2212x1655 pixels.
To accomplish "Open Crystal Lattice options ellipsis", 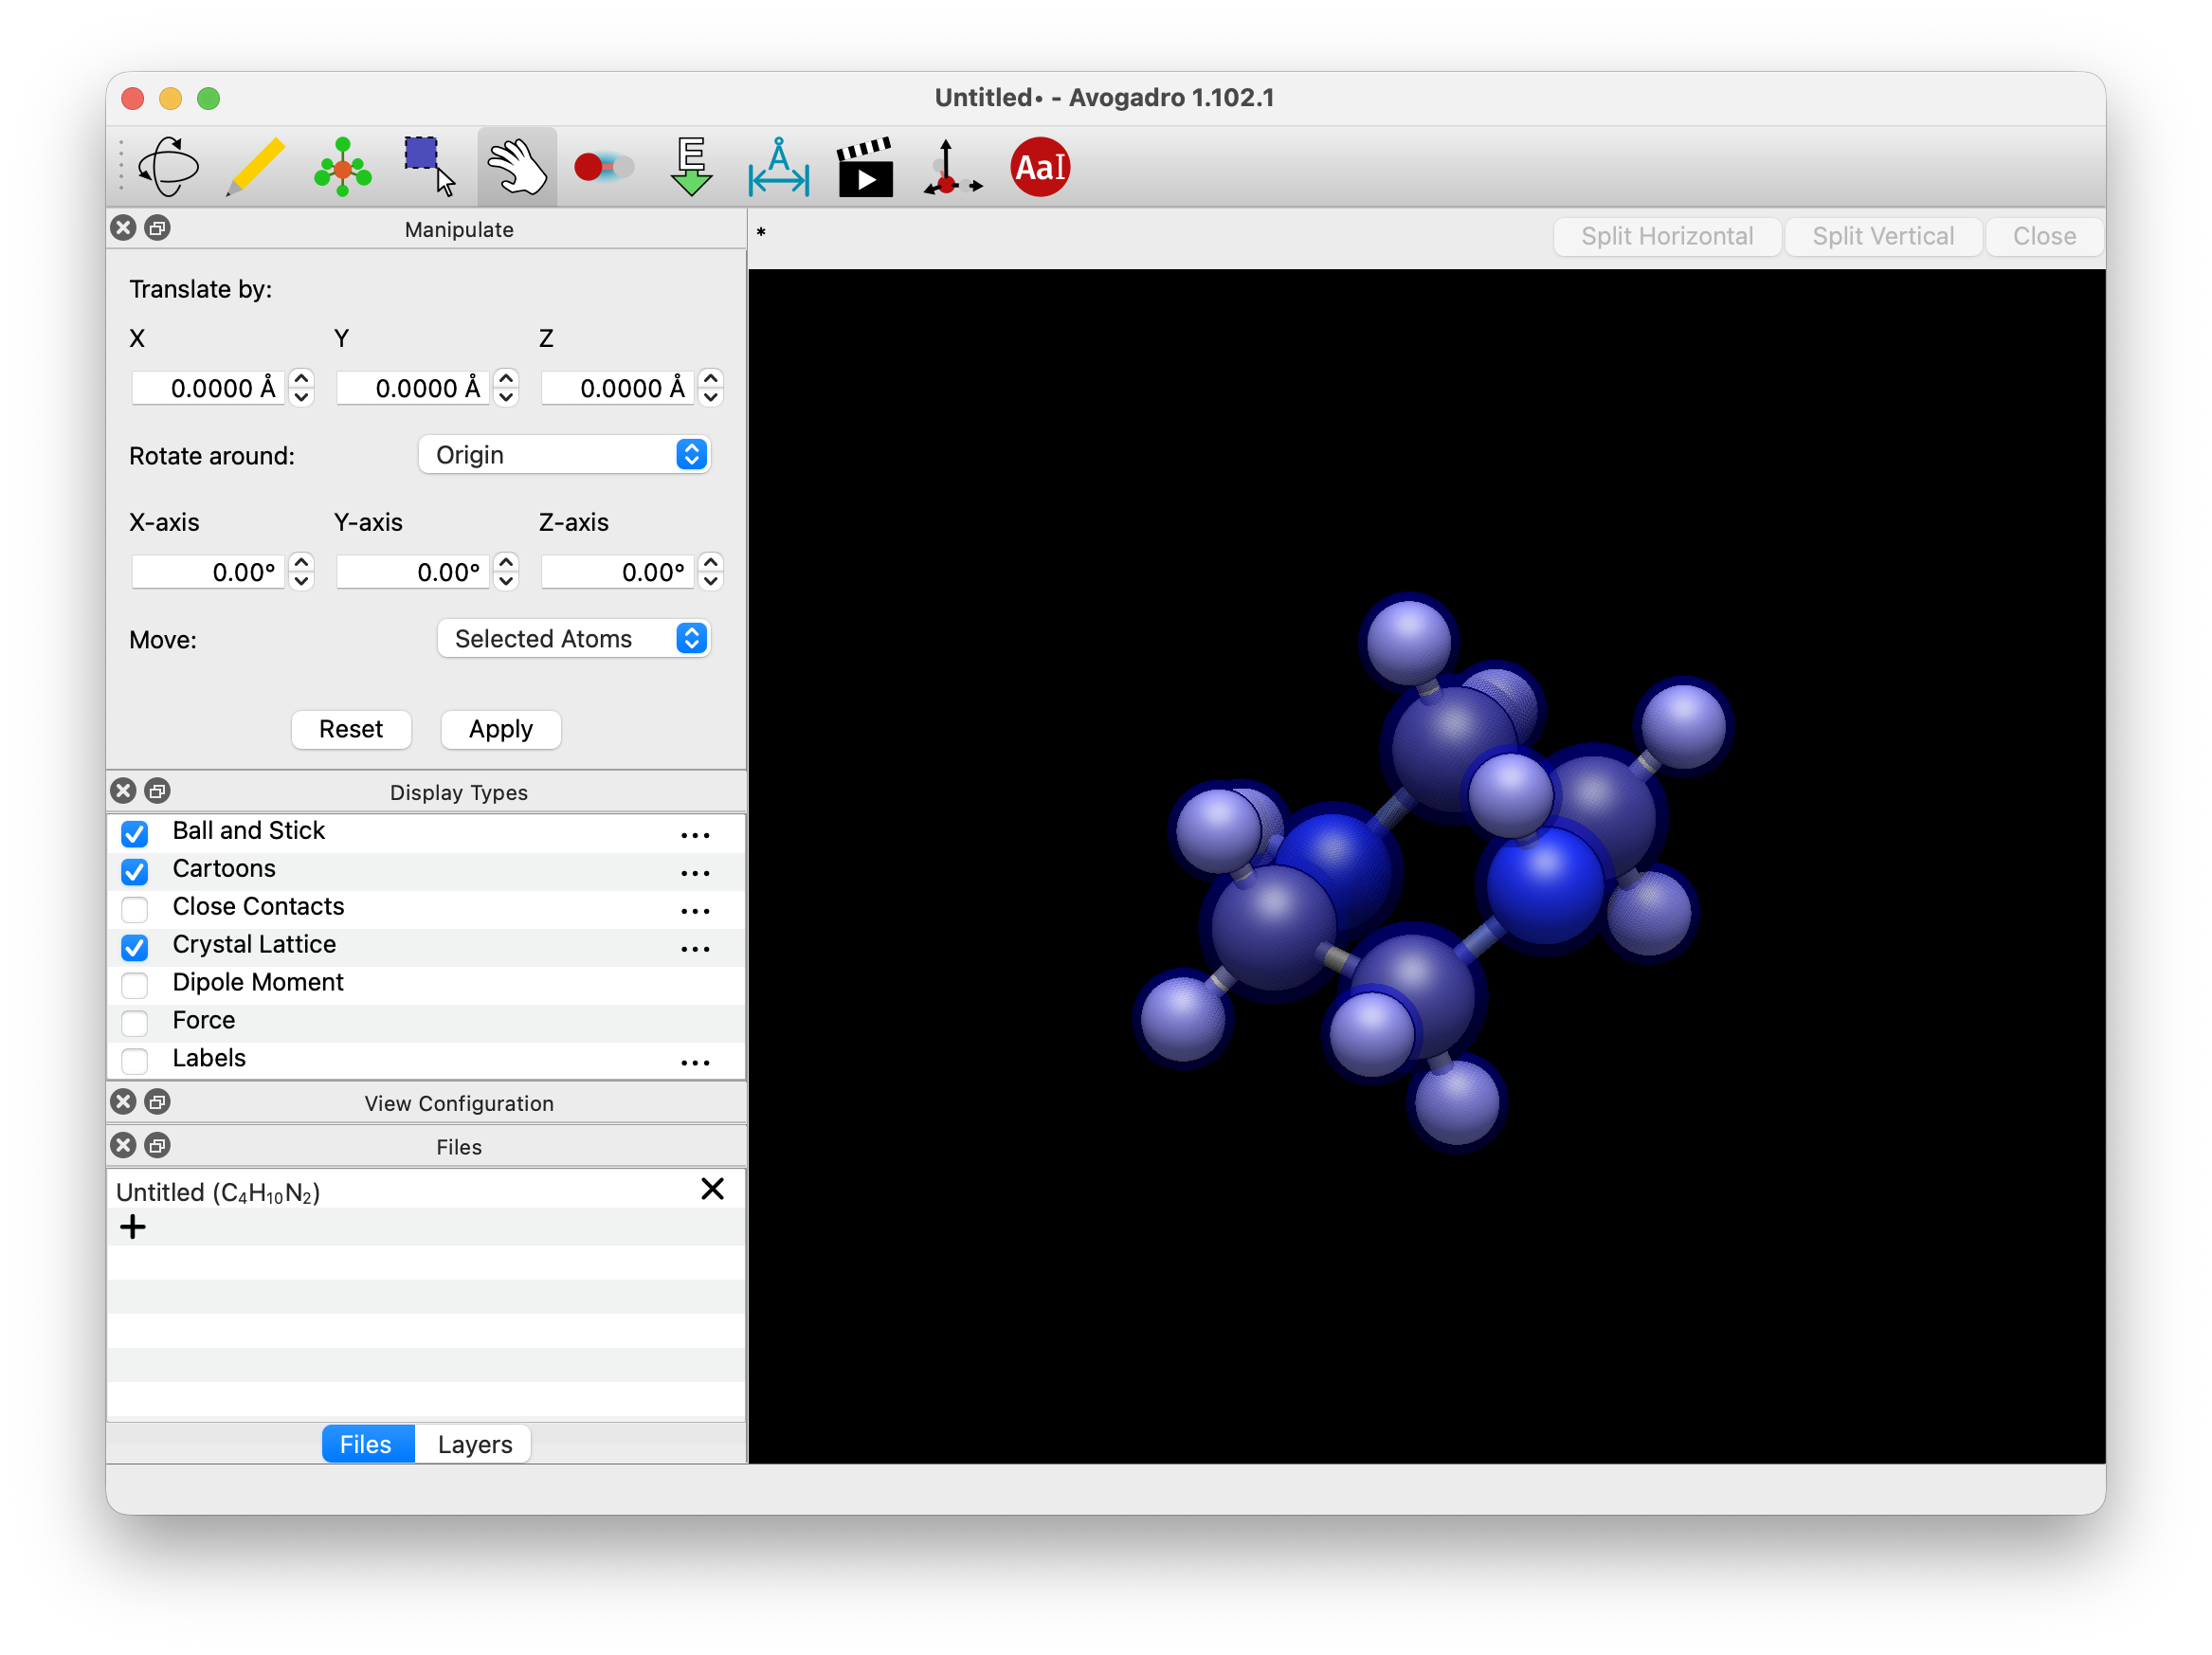I will click(695, 948).
